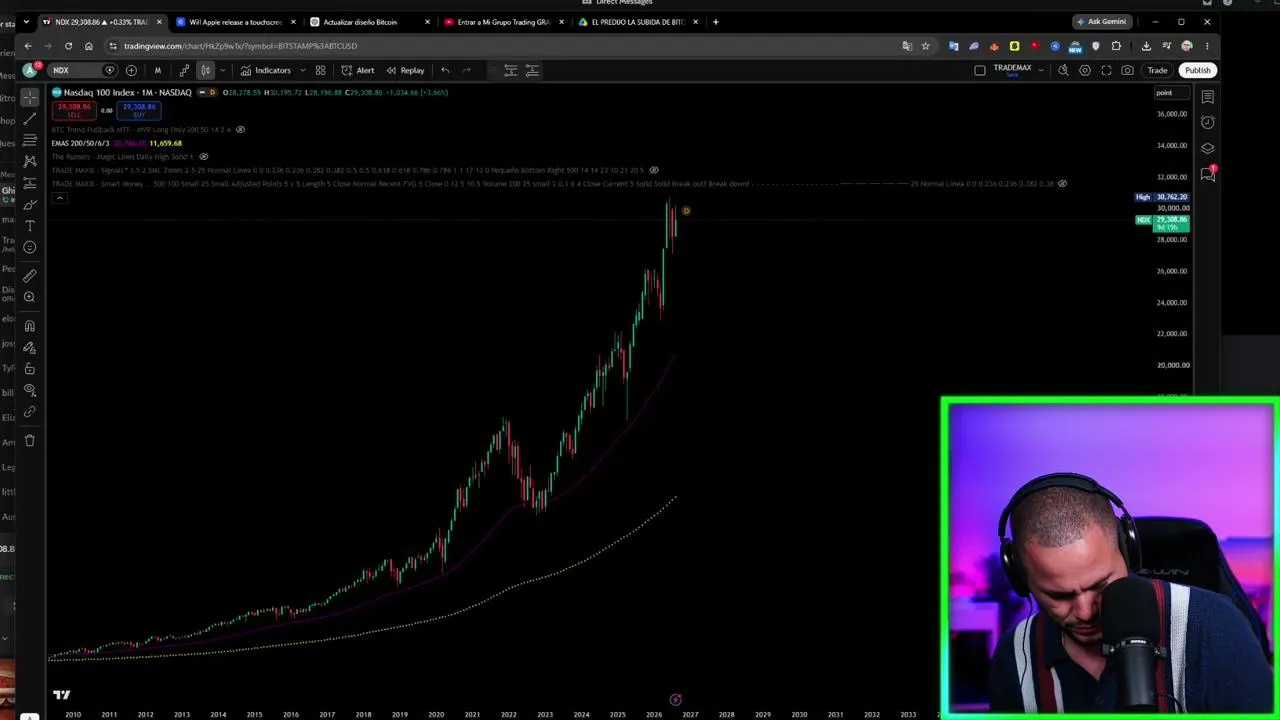Screen dimensions: 1280x720
Task: Select the trend line drawing tool
Action: click(x=30, y=118)
